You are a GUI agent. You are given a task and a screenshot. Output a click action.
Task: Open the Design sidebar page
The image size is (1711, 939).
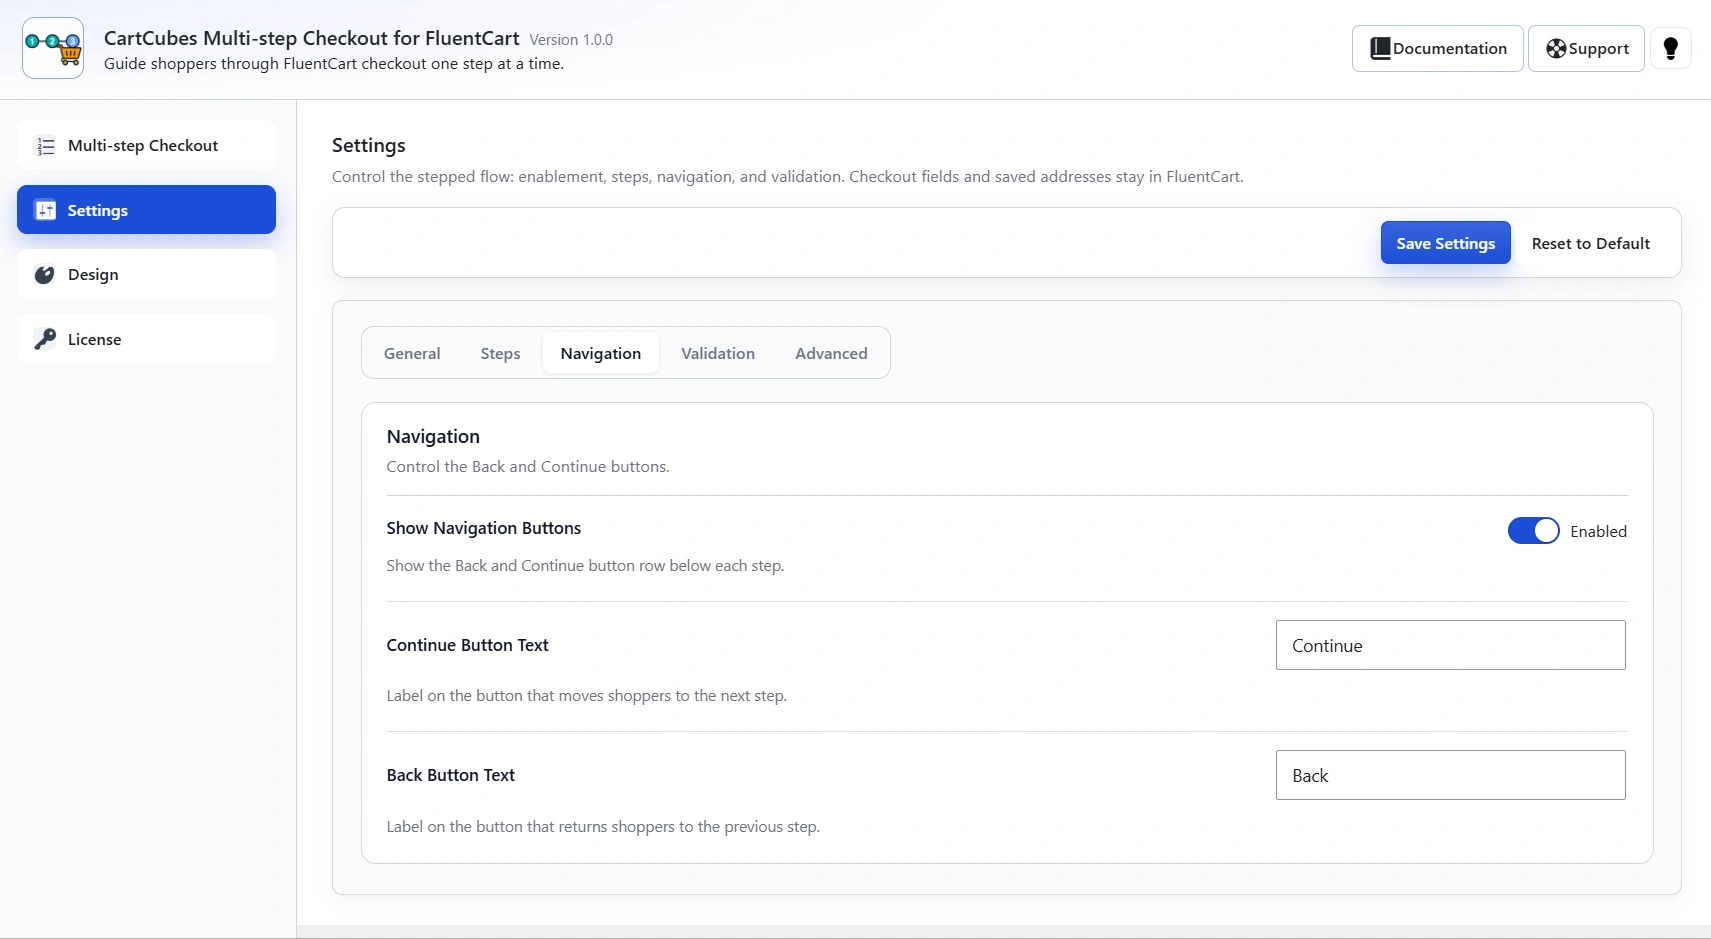146,275
